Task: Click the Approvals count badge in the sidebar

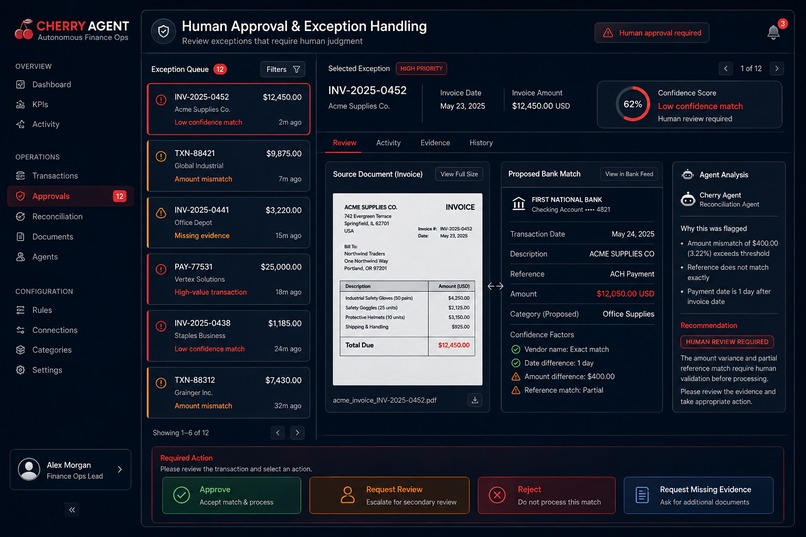Action: tap(119, 196)
